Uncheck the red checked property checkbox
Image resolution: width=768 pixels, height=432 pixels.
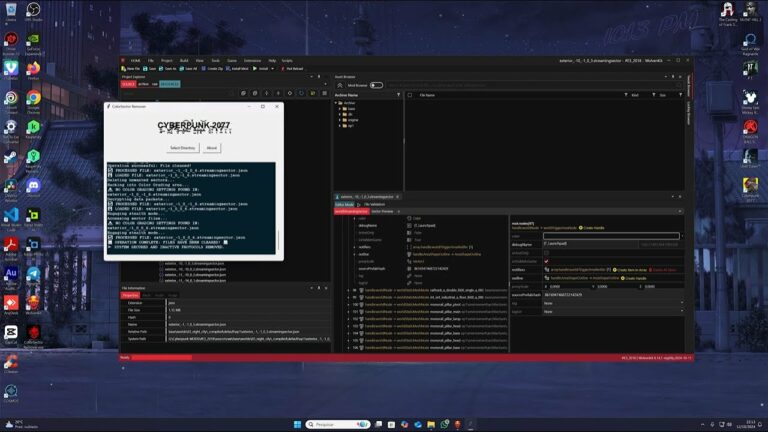[x=546, y=262]
